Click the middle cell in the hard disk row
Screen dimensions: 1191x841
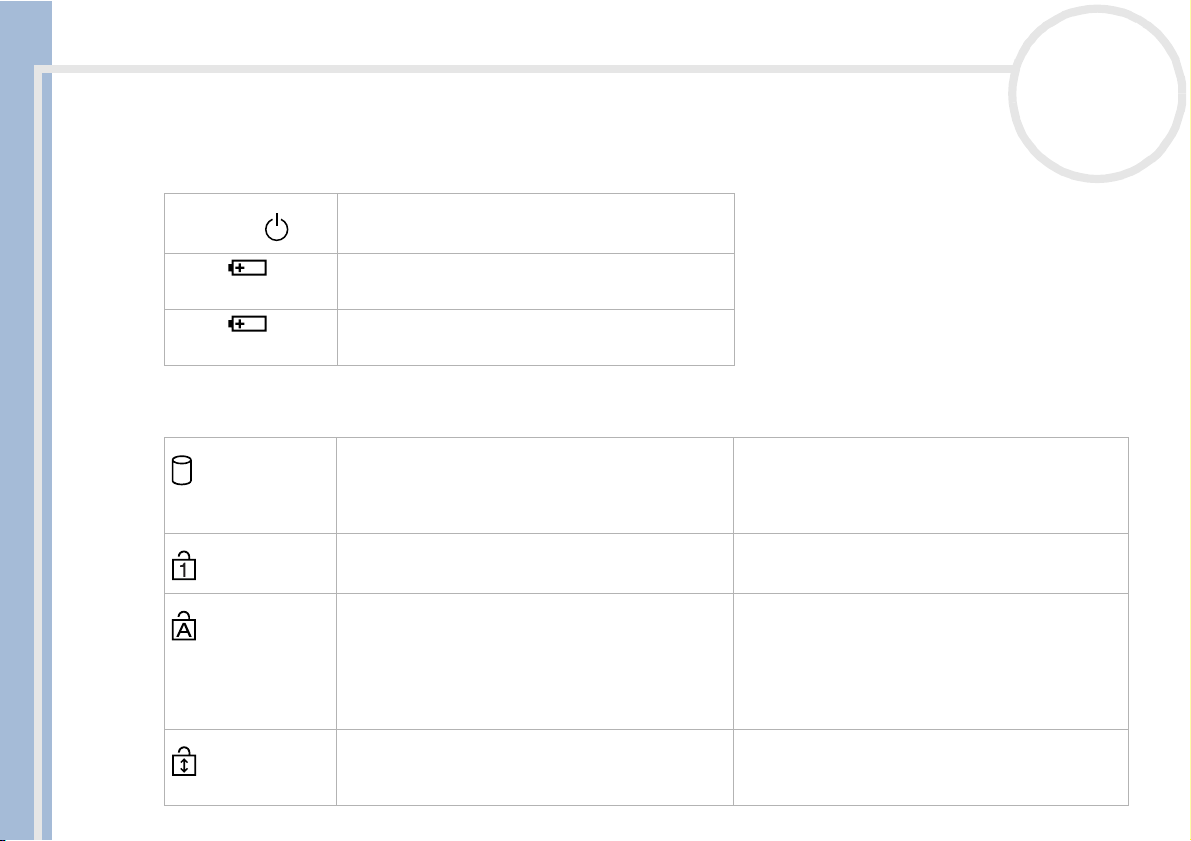535,485
